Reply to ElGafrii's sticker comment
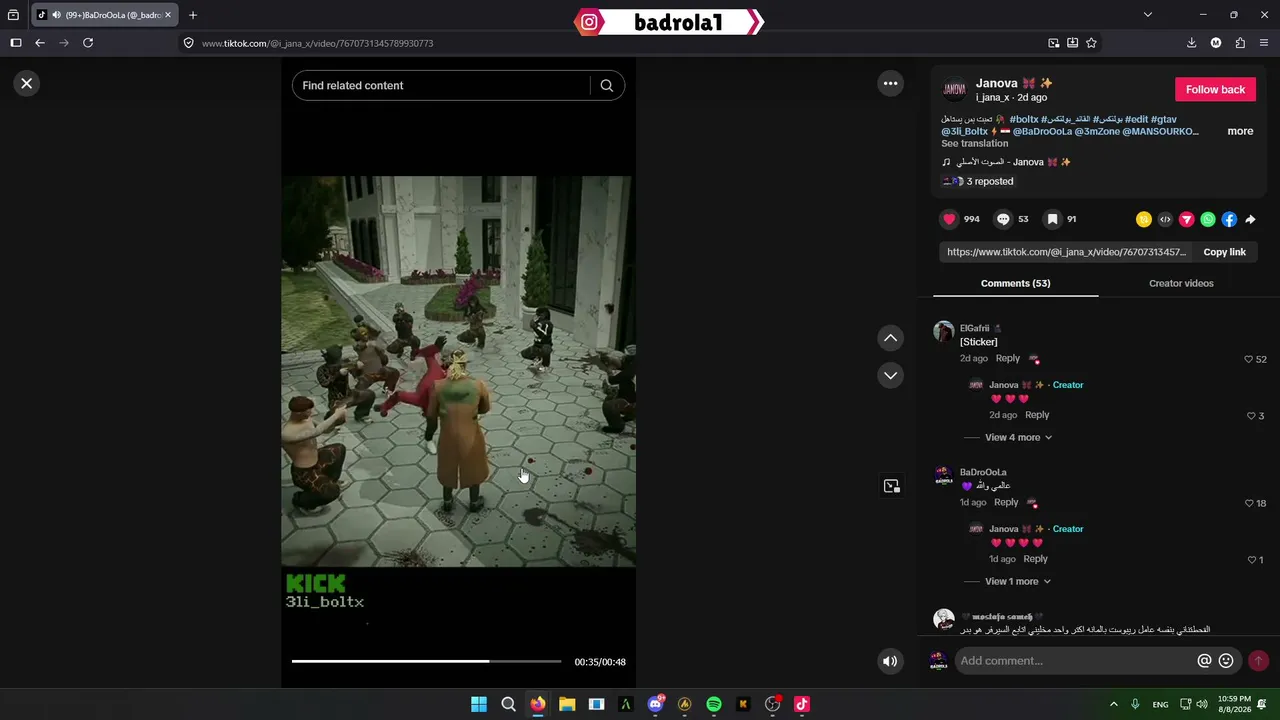Image resolution: width=1280 pixels, height=720 pixels. pyautogui.click(x=1007, y=358)
